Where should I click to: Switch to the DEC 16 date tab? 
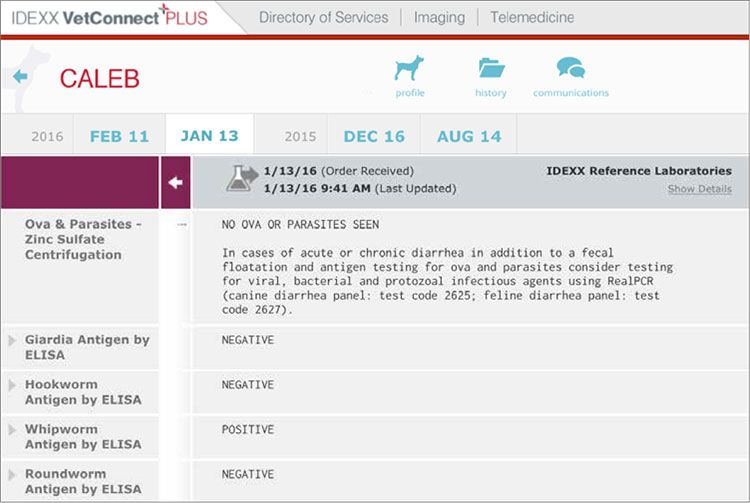point(374,136)
